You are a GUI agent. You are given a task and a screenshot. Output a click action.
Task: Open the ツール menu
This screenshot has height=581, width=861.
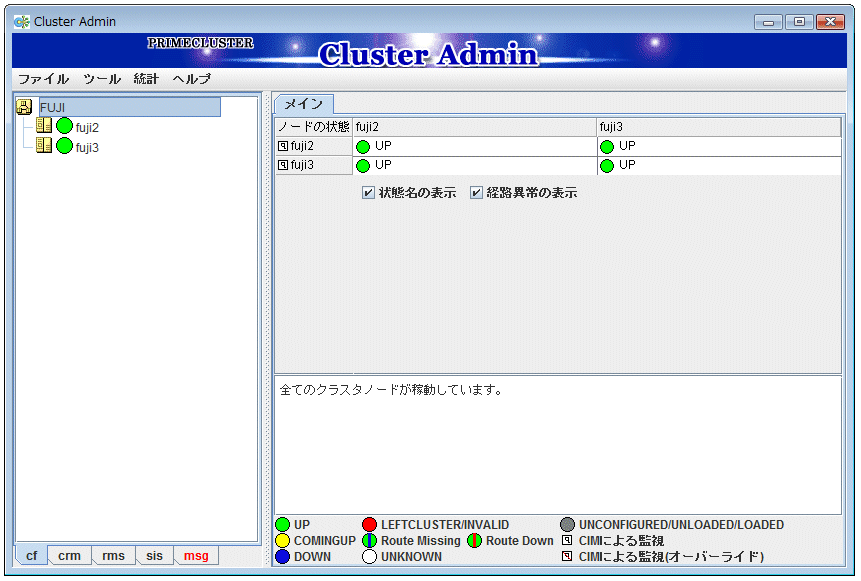(x=101, y=79)
